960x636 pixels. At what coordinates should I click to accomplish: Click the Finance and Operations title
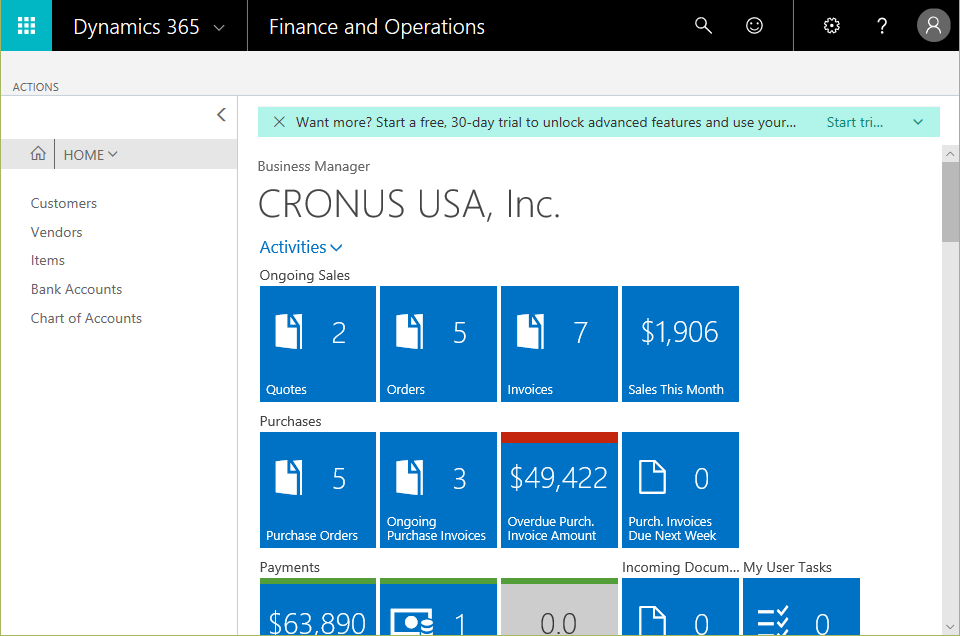(x=377, y=27)
